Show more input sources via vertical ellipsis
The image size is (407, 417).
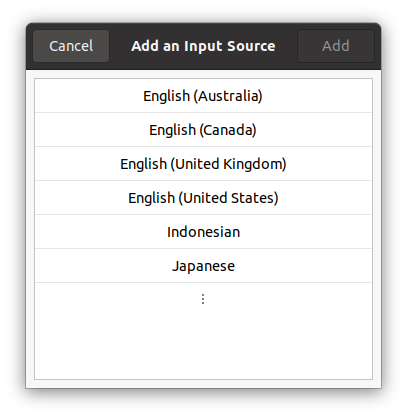coord(203,299)
